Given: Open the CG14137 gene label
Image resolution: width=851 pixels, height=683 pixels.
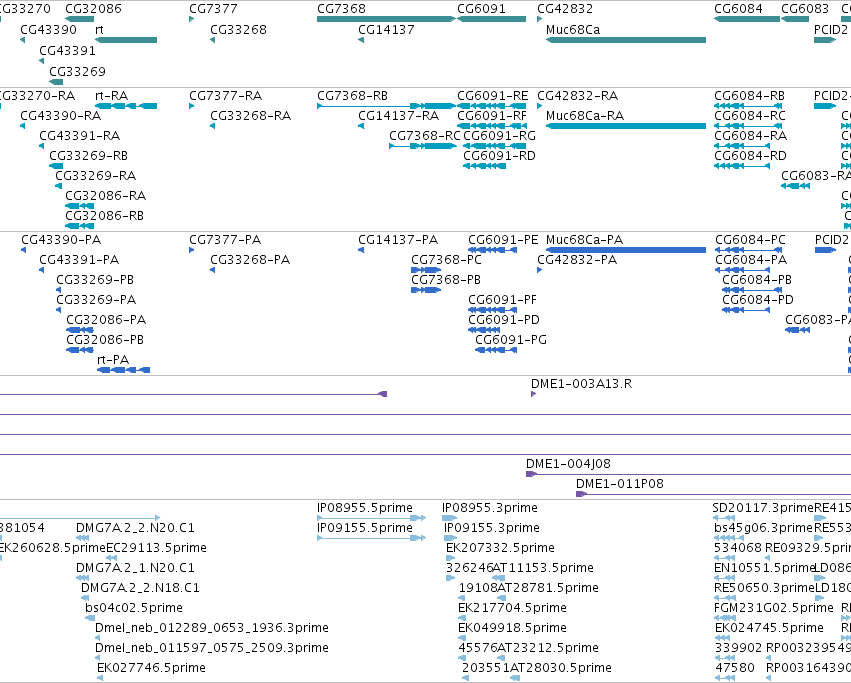Looking at the screenshot, I should [386, 29].
